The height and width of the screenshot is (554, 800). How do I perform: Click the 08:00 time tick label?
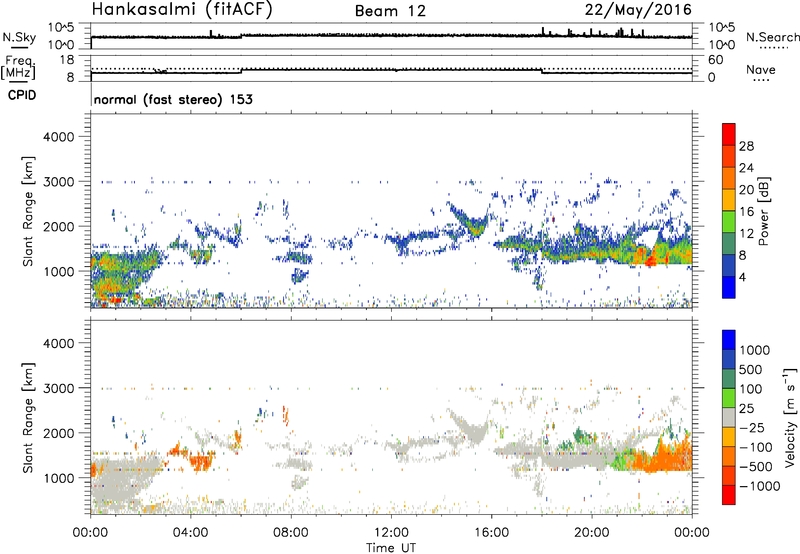(291, 533)
